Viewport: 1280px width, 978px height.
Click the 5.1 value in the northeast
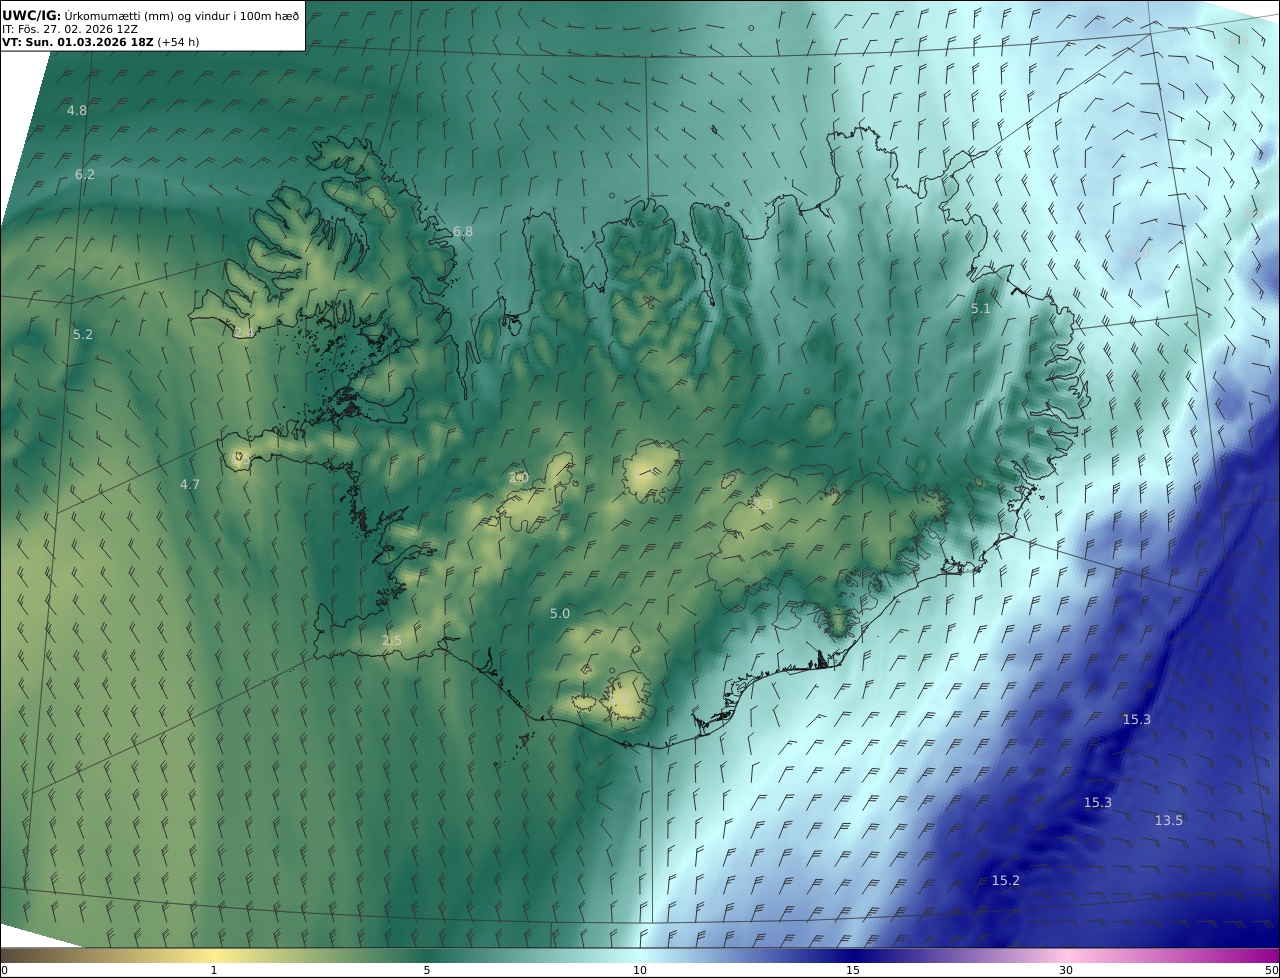pos(981,309)
